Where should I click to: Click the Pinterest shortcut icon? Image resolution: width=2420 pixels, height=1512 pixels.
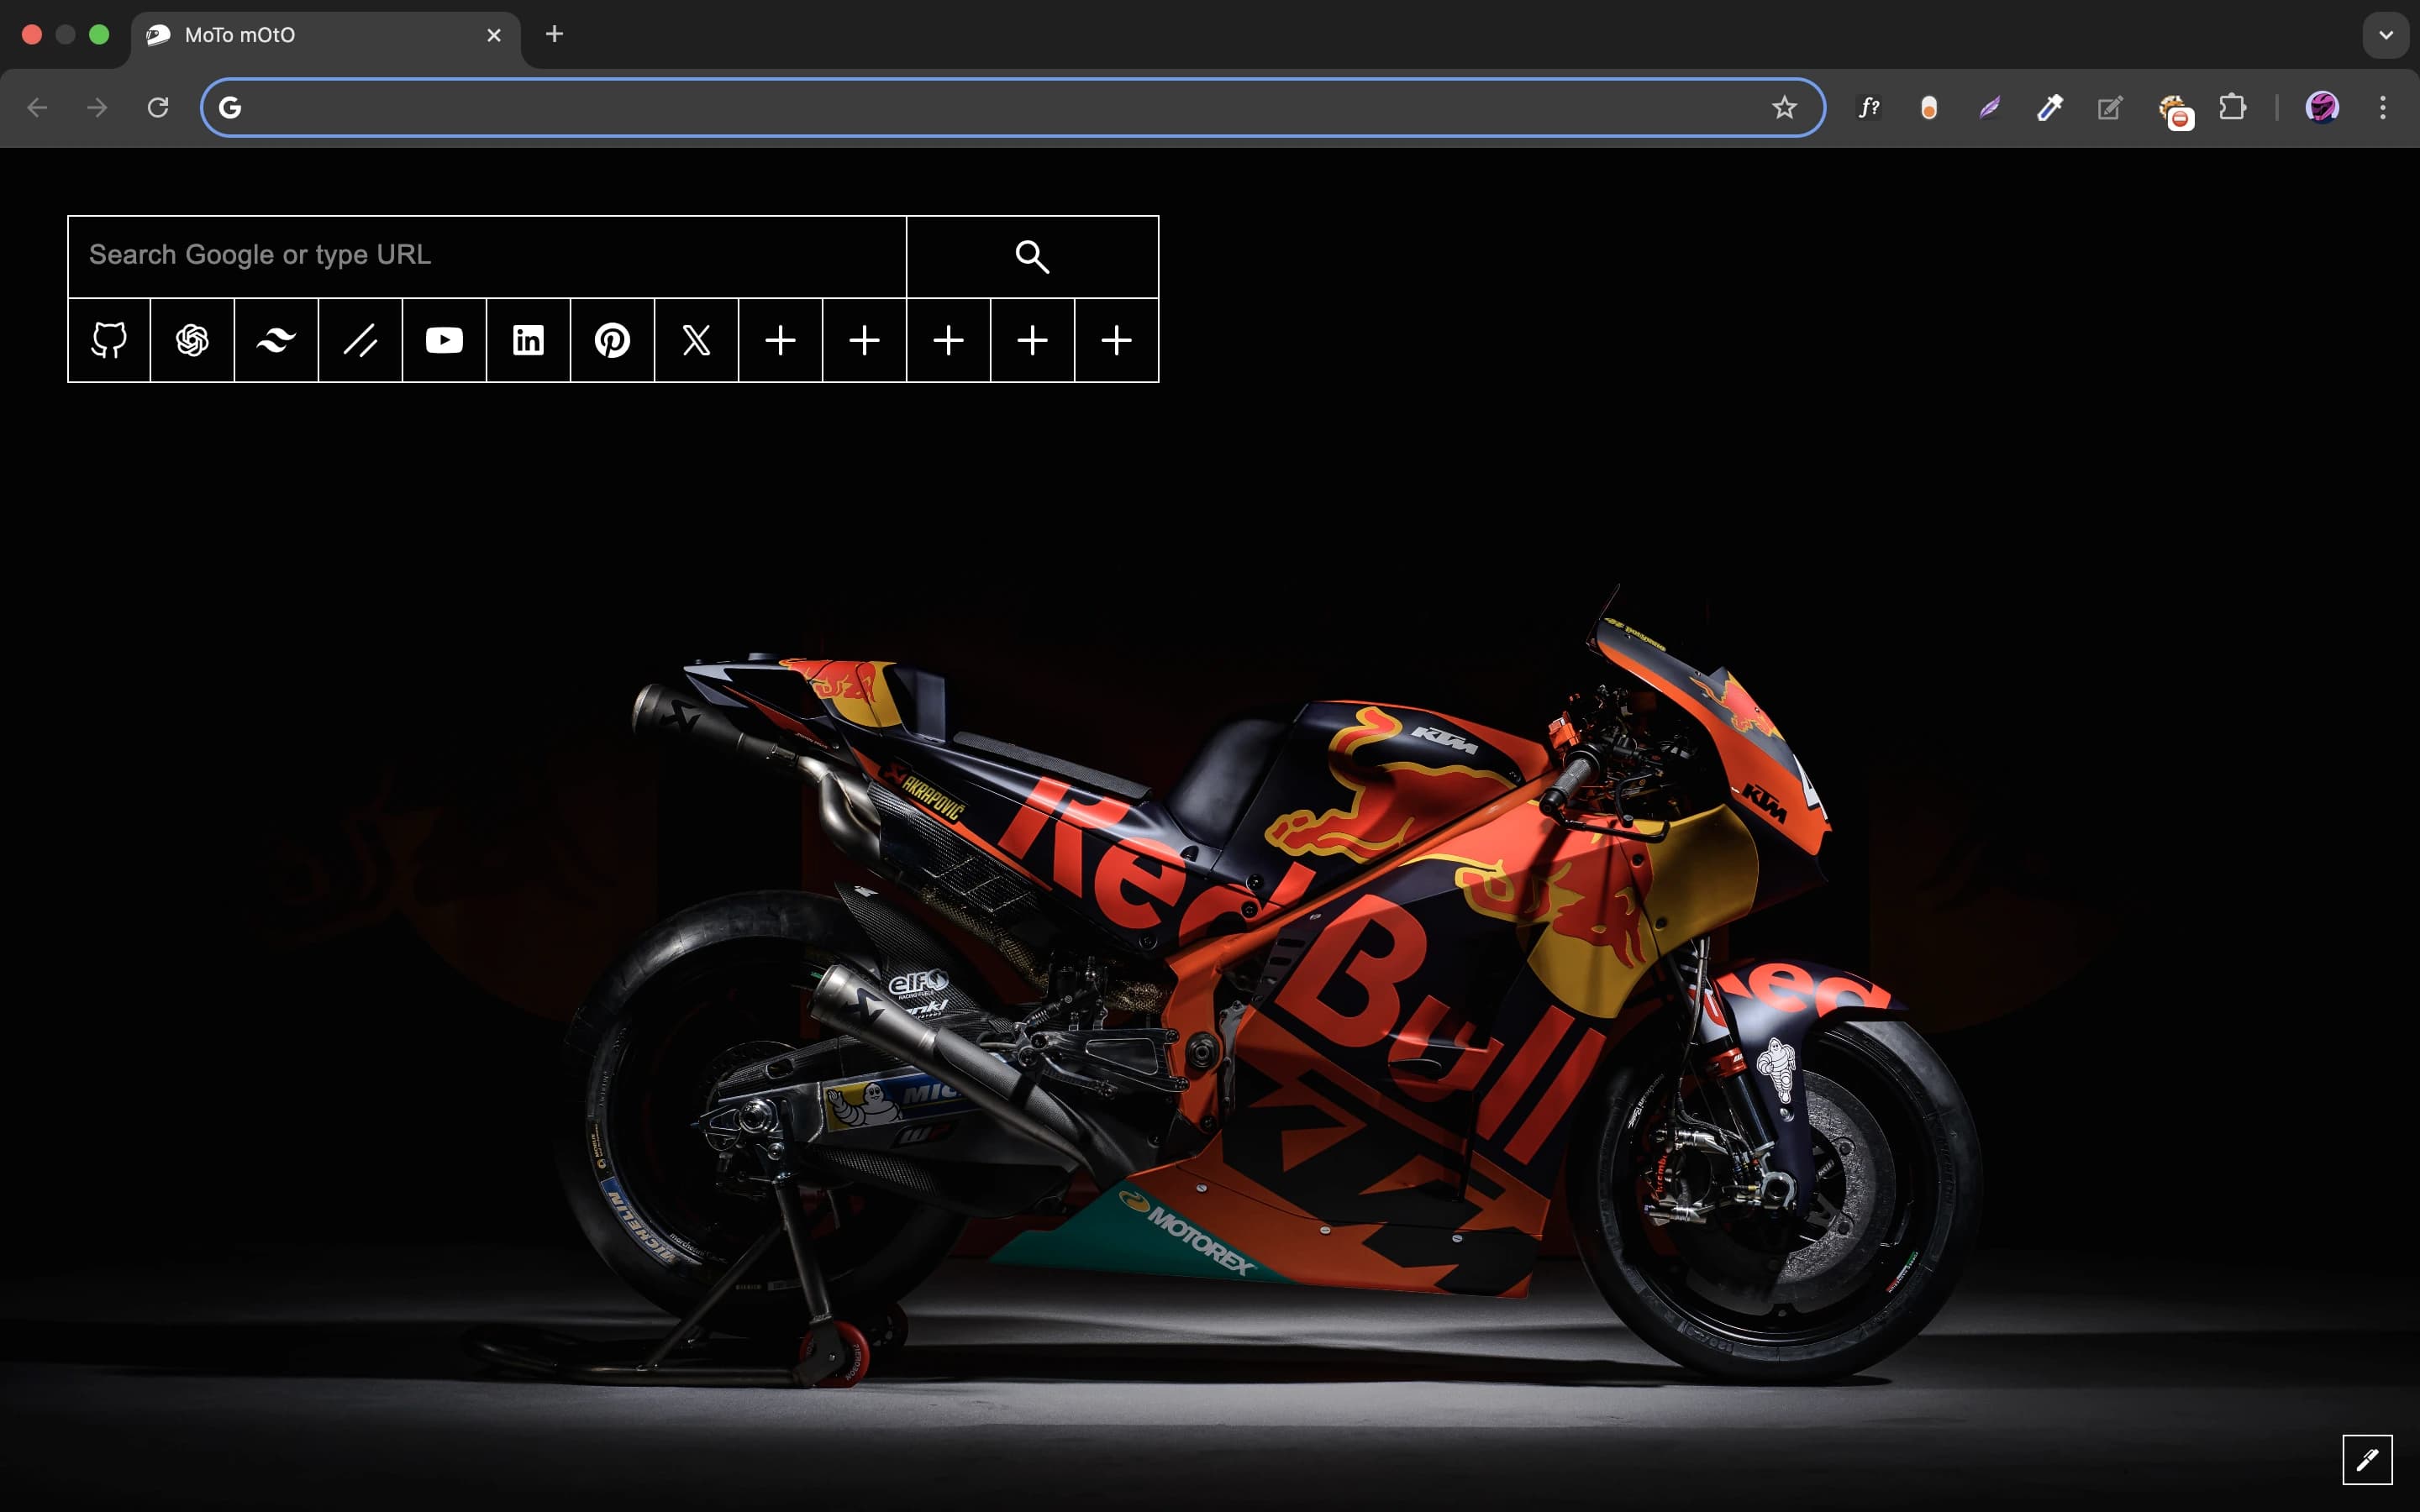(x=612, y=340)
